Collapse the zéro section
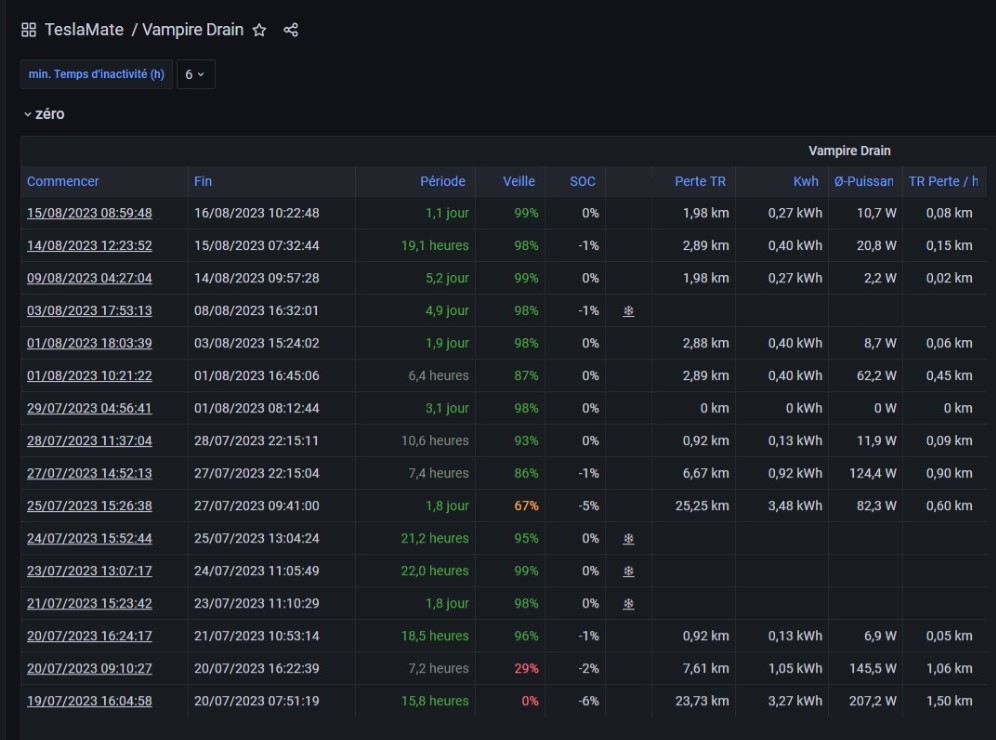This screenshot has height=740, width=996. [44, 114]
